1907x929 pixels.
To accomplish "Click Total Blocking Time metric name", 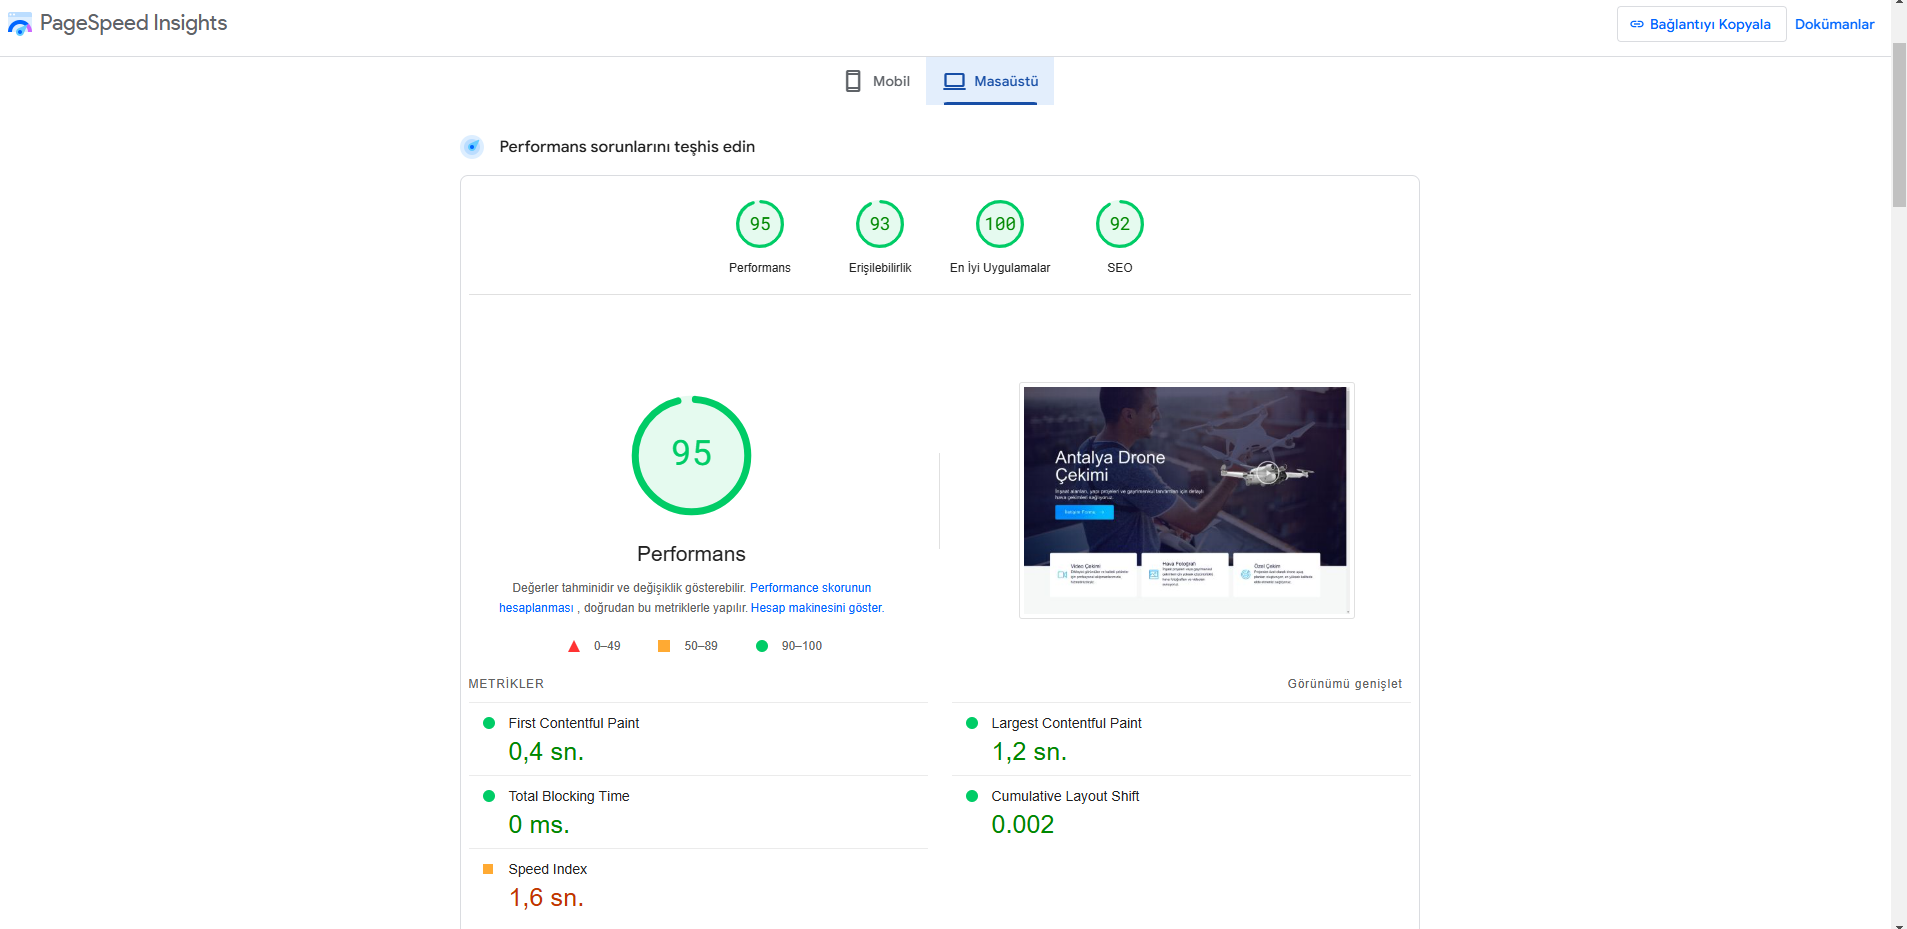I will 568,796.
